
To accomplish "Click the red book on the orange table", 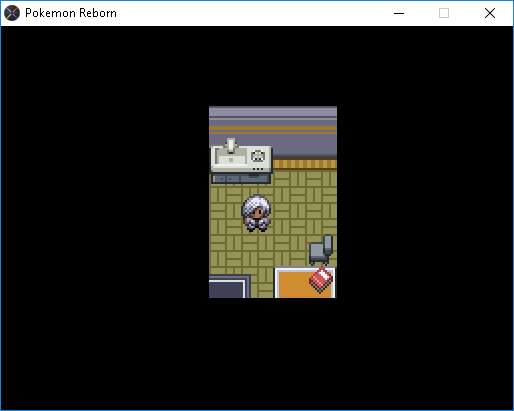I will (321, 280).
